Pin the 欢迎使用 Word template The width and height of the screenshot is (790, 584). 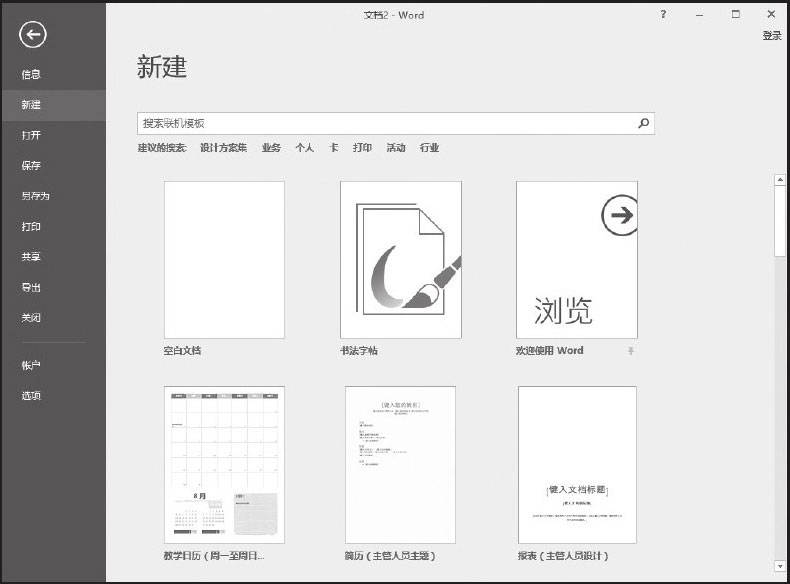click(631, 351)
